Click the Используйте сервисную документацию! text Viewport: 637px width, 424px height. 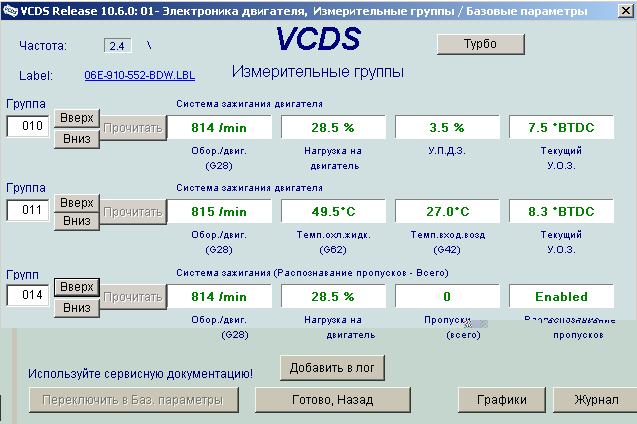[x=140, y=374]
